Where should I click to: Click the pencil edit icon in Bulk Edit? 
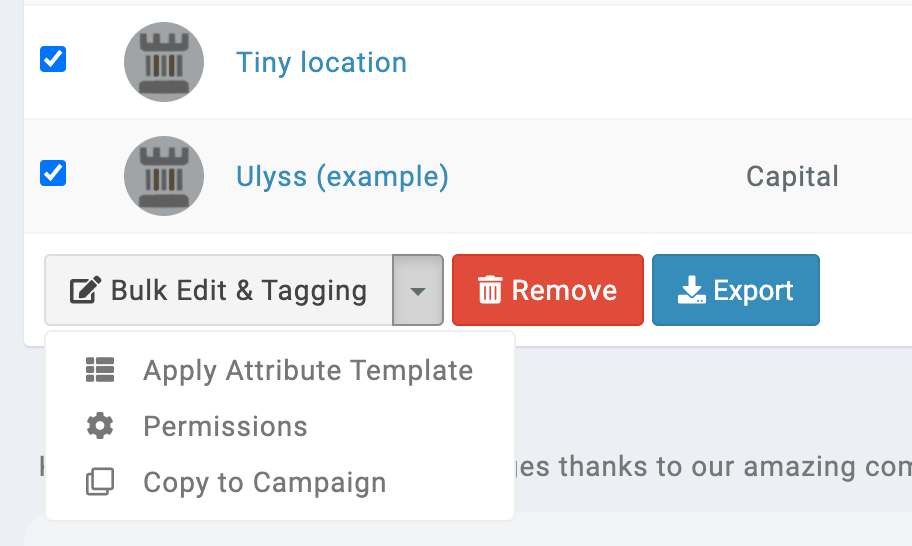pyautogui.click(x=84, y=291)
